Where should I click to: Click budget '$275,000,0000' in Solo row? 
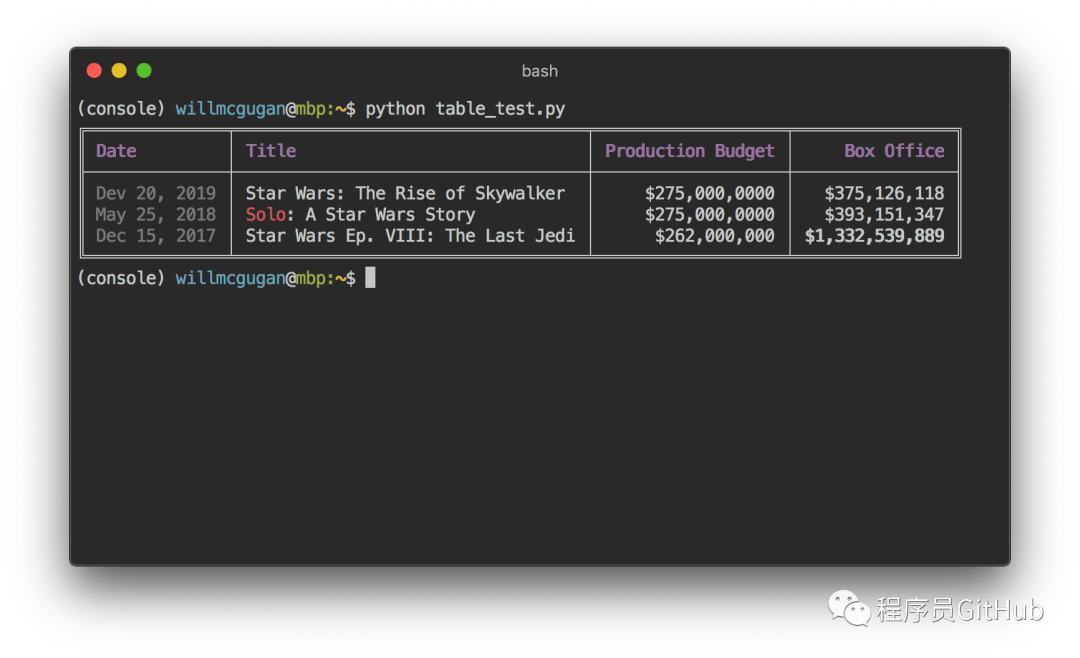[x=709, y=214]
